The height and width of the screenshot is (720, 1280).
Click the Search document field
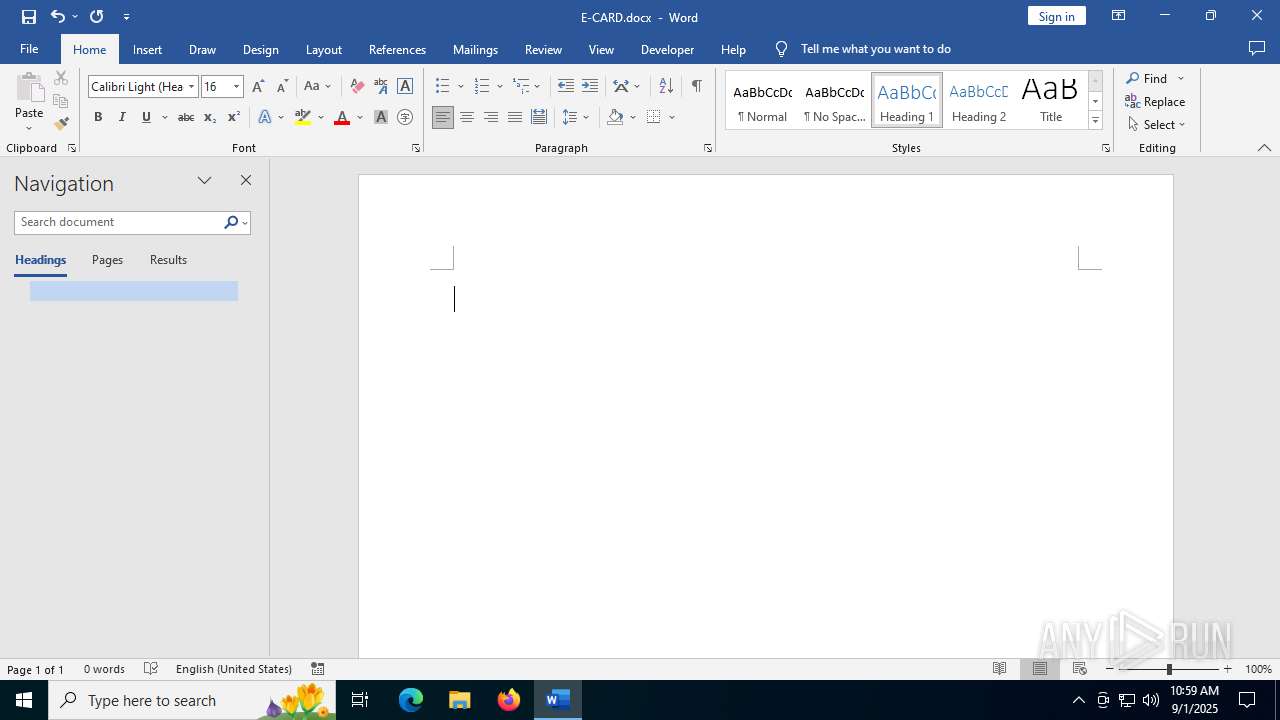coord(118,222)
